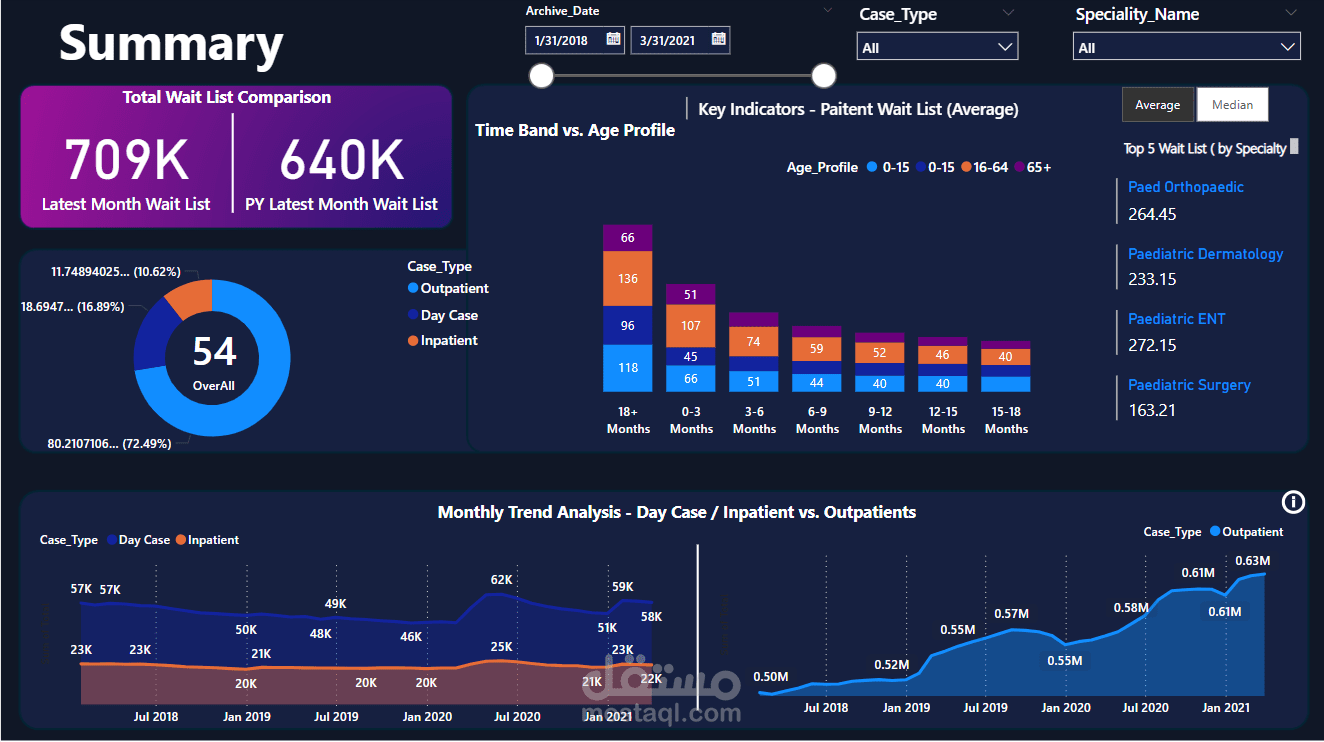Open the start date calendar picker icon
The height and width of the screenshot is (742, 1324).
(x=613, y=40)
